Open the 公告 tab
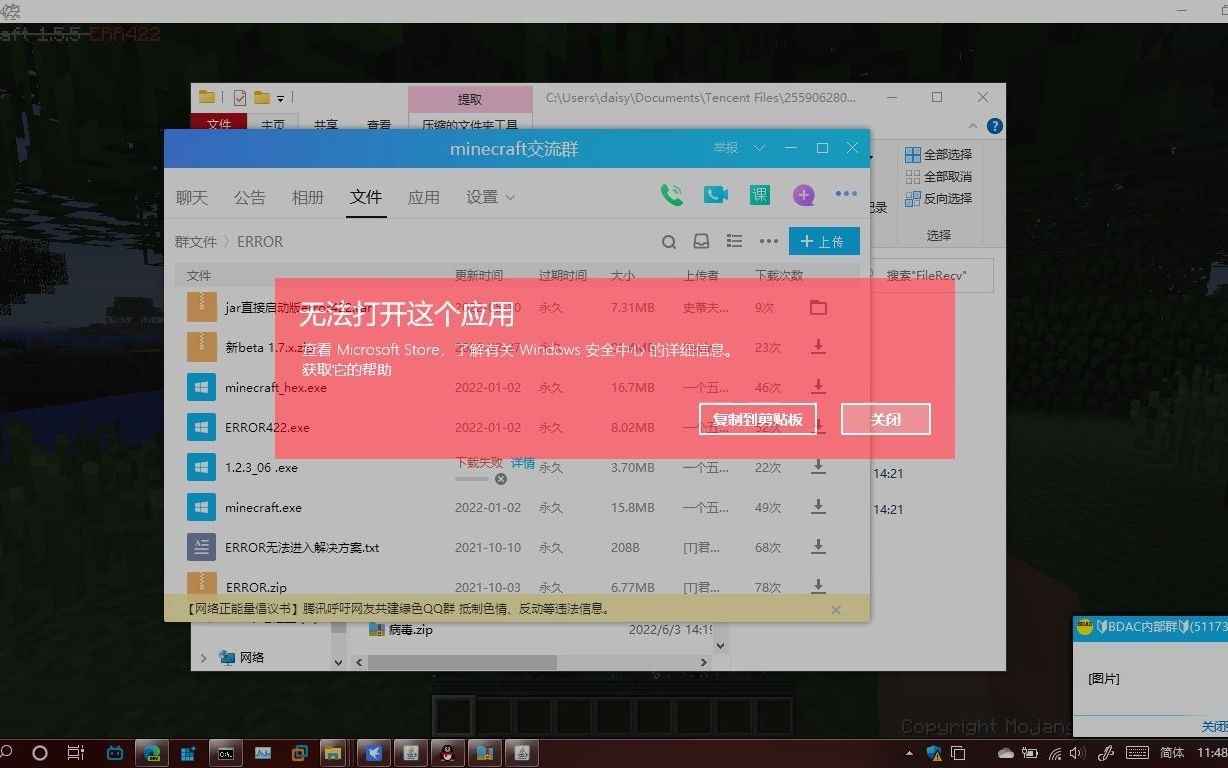Viewport: 1228px width, 768px height. 250,197
